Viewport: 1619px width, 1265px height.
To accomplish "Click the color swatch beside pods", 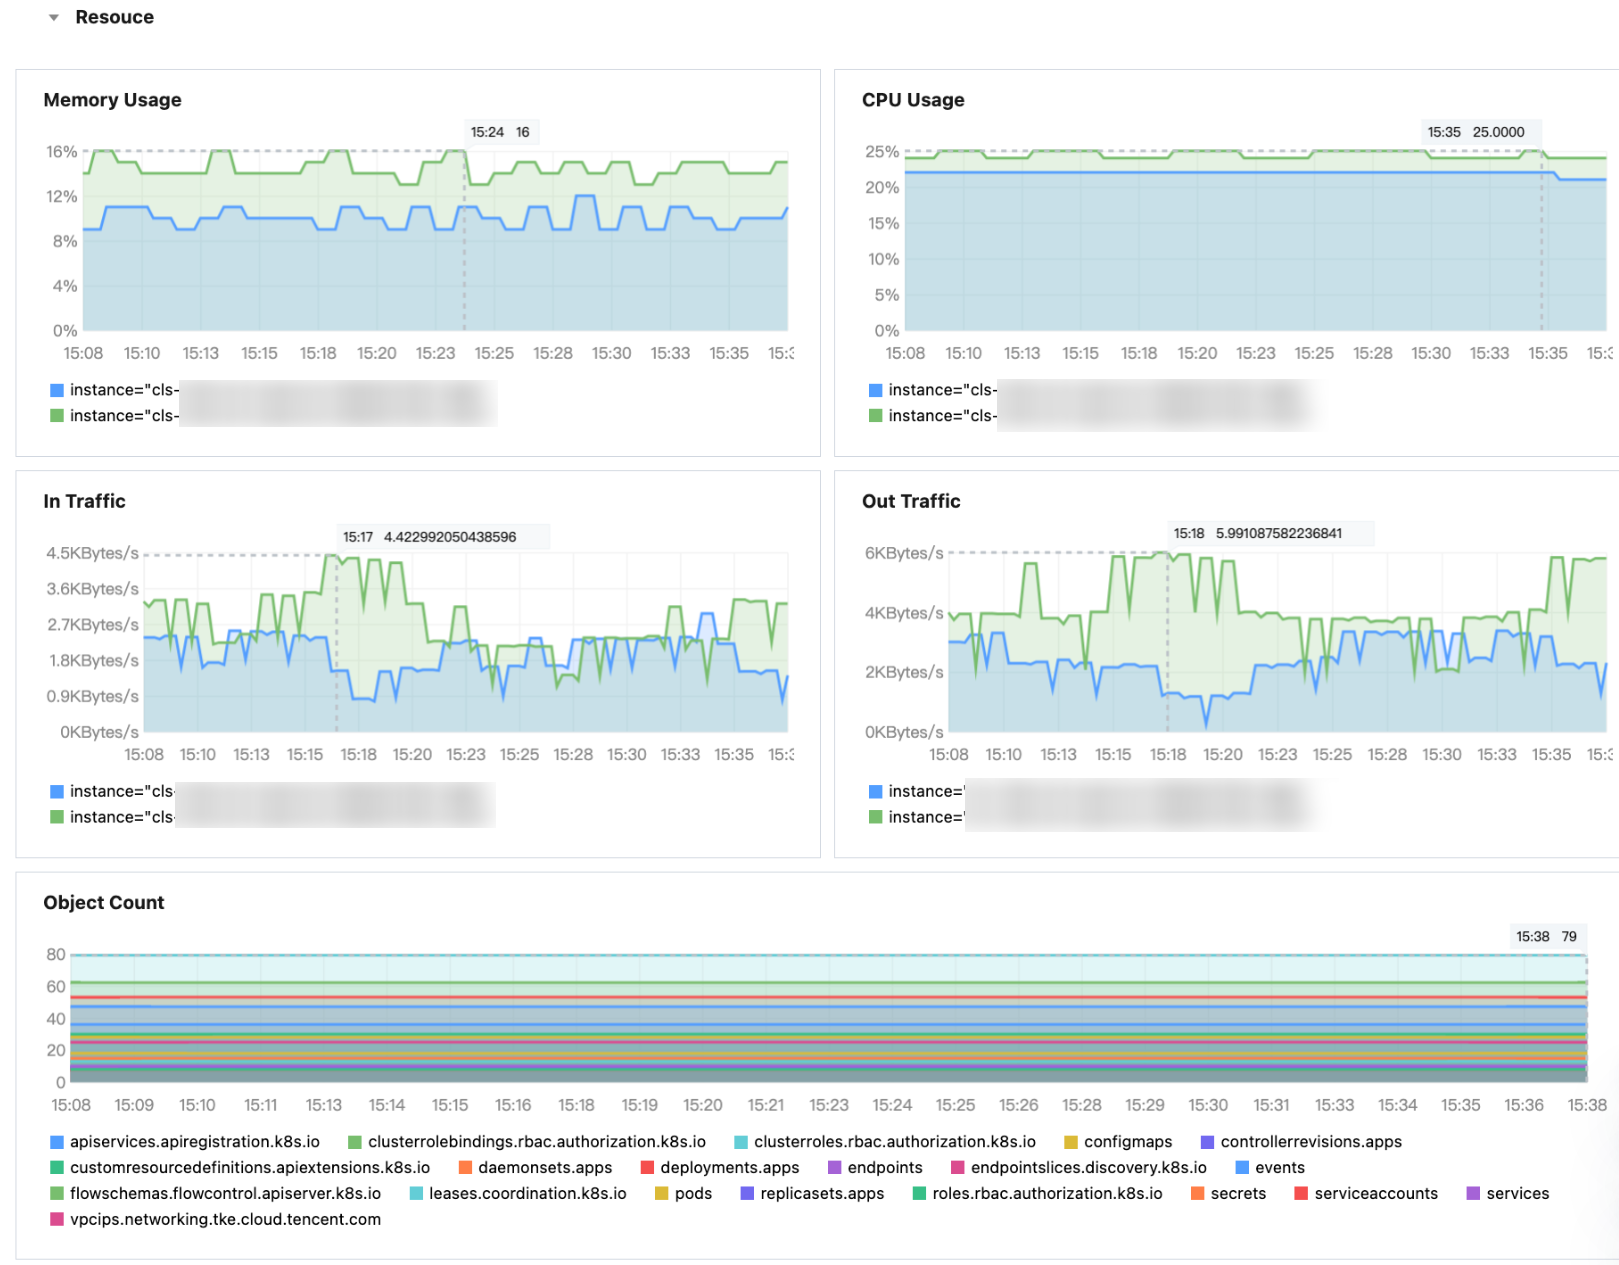I will point(661,1194).
